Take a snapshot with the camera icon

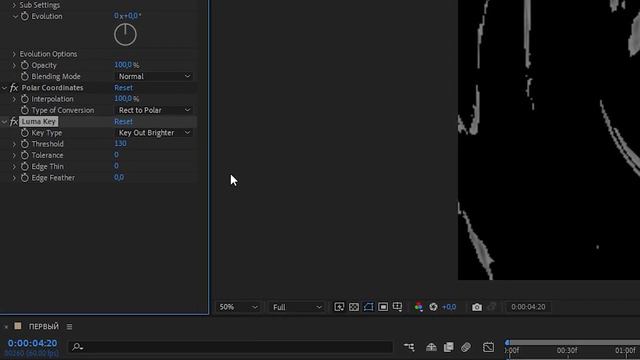477,307
